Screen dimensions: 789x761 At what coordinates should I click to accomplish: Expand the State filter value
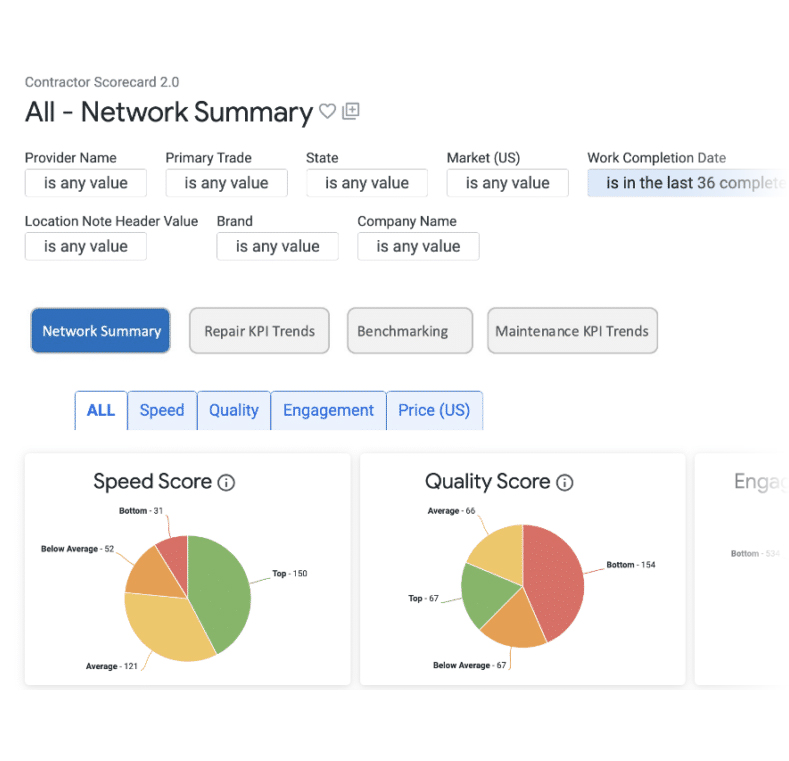point(367,183)
